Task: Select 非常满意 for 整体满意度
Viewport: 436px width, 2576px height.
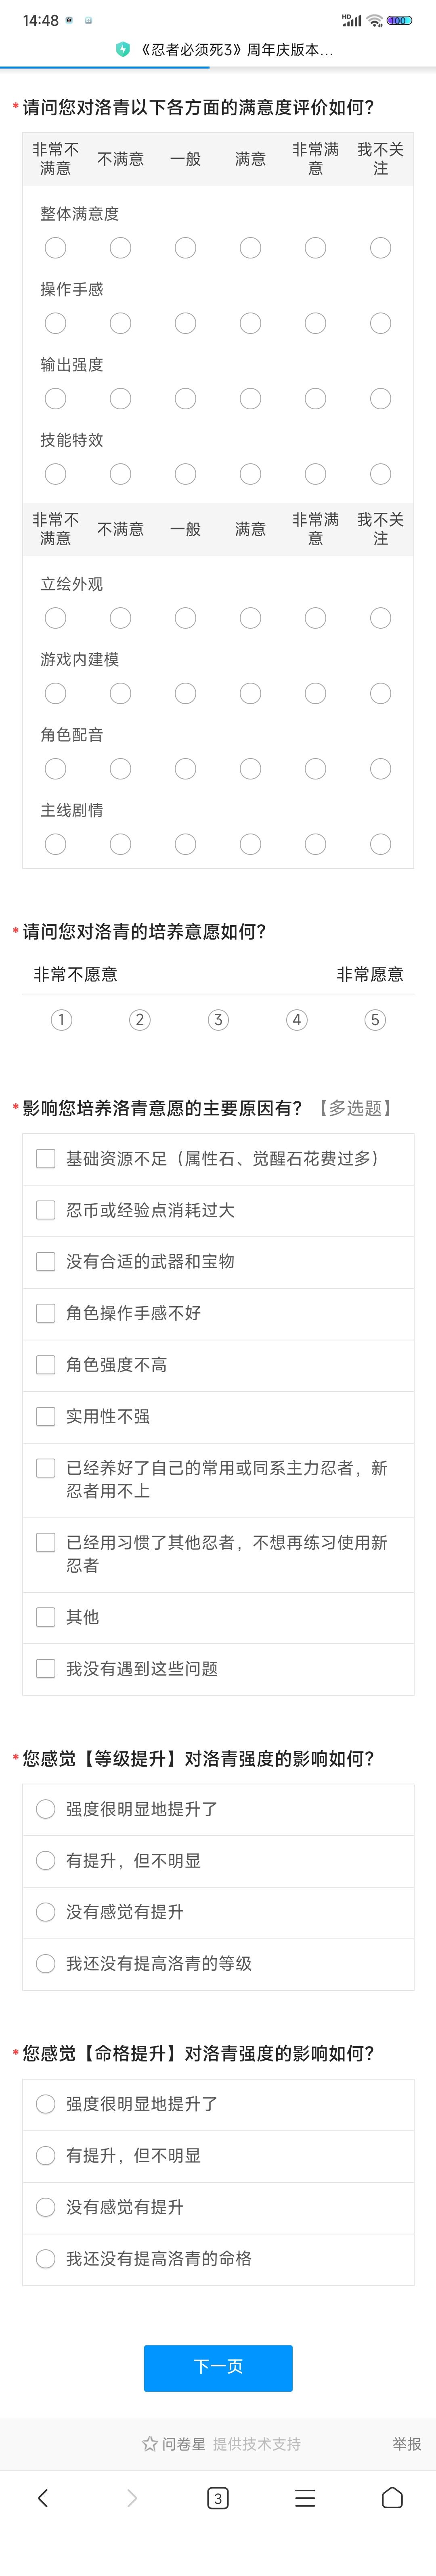Action: pos(315,248)
